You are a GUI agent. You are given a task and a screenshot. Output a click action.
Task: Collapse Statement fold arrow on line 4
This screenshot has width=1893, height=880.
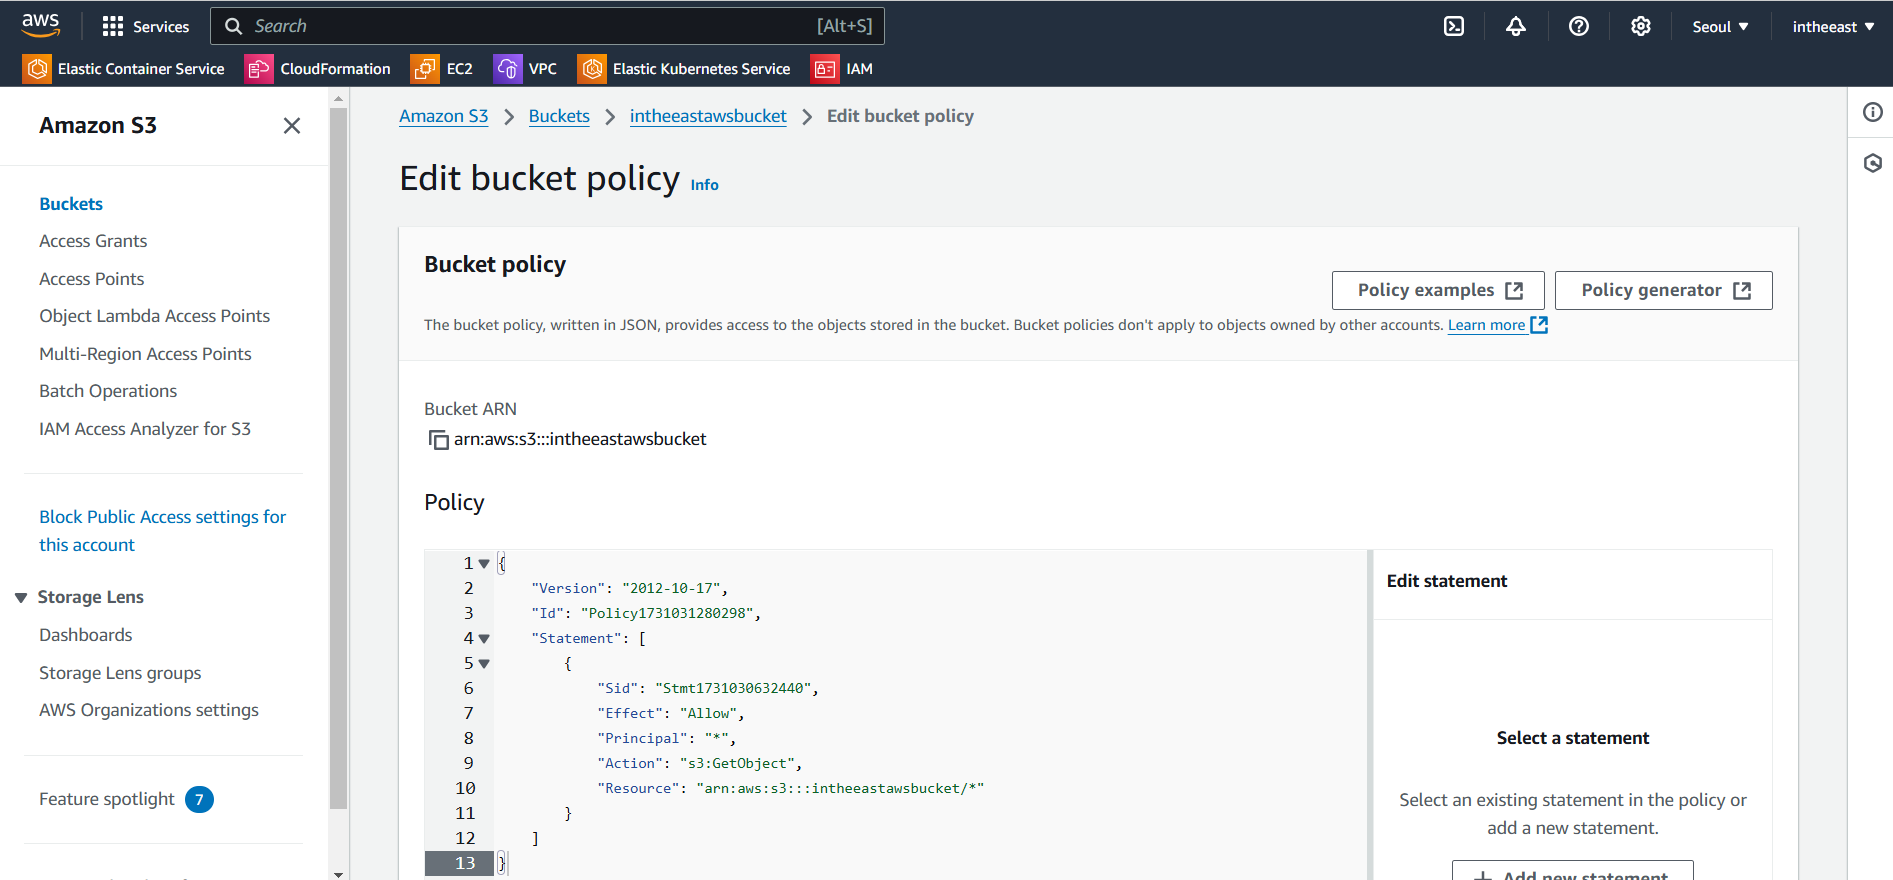point(484,639)
